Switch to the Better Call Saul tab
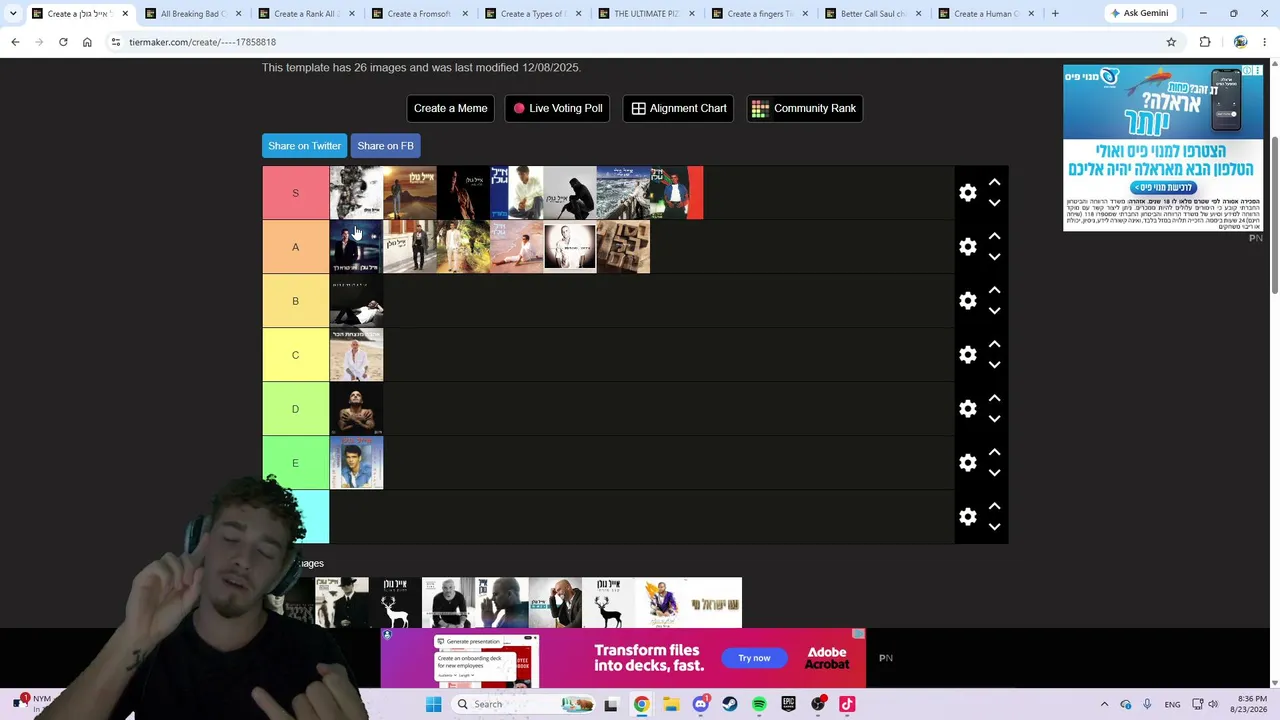The width and height of the screenshot is (1280, 720). 872,14
